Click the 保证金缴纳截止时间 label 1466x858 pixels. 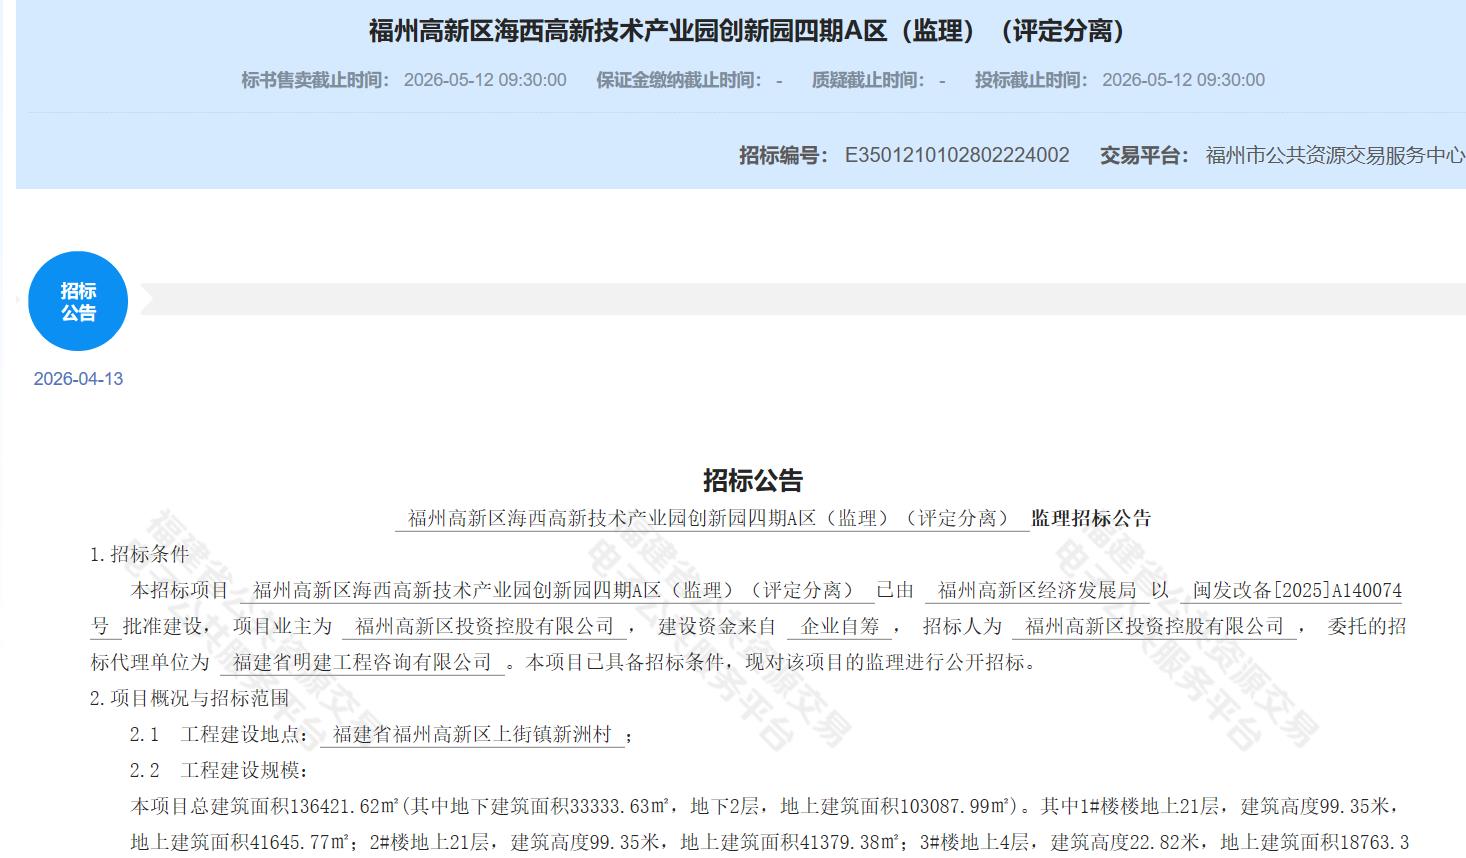(x=679, y=80)
